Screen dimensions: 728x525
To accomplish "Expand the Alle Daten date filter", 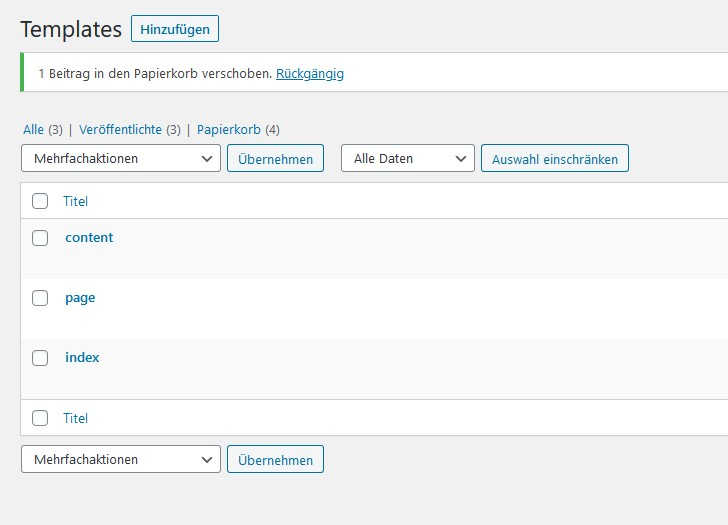I will coord(408,158).
